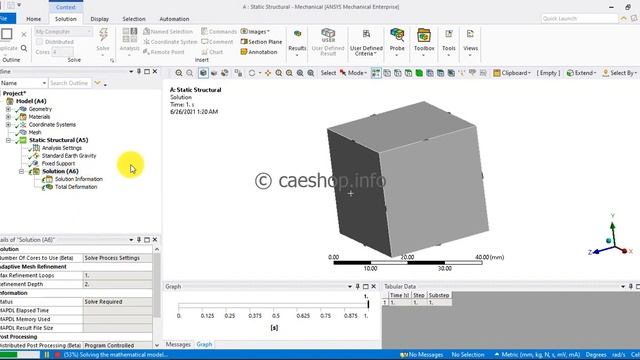Open the Tools ribbon button
Image resolution: width=640 pixels, height=360 pixels.
pyautogui.click(x=449, y=41)
